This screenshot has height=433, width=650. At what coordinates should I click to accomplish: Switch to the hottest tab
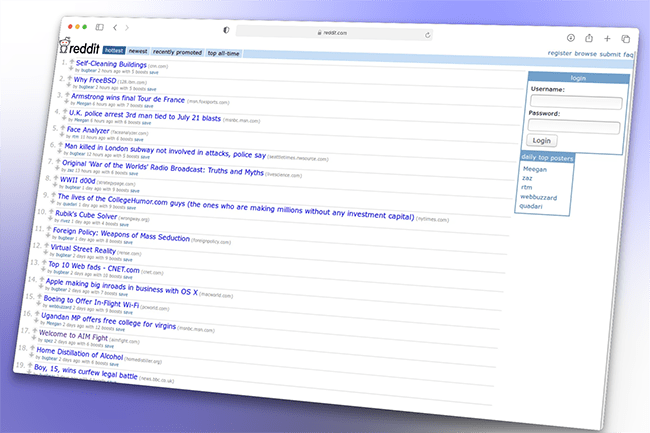pyautogui.click(x=114, y=50)
